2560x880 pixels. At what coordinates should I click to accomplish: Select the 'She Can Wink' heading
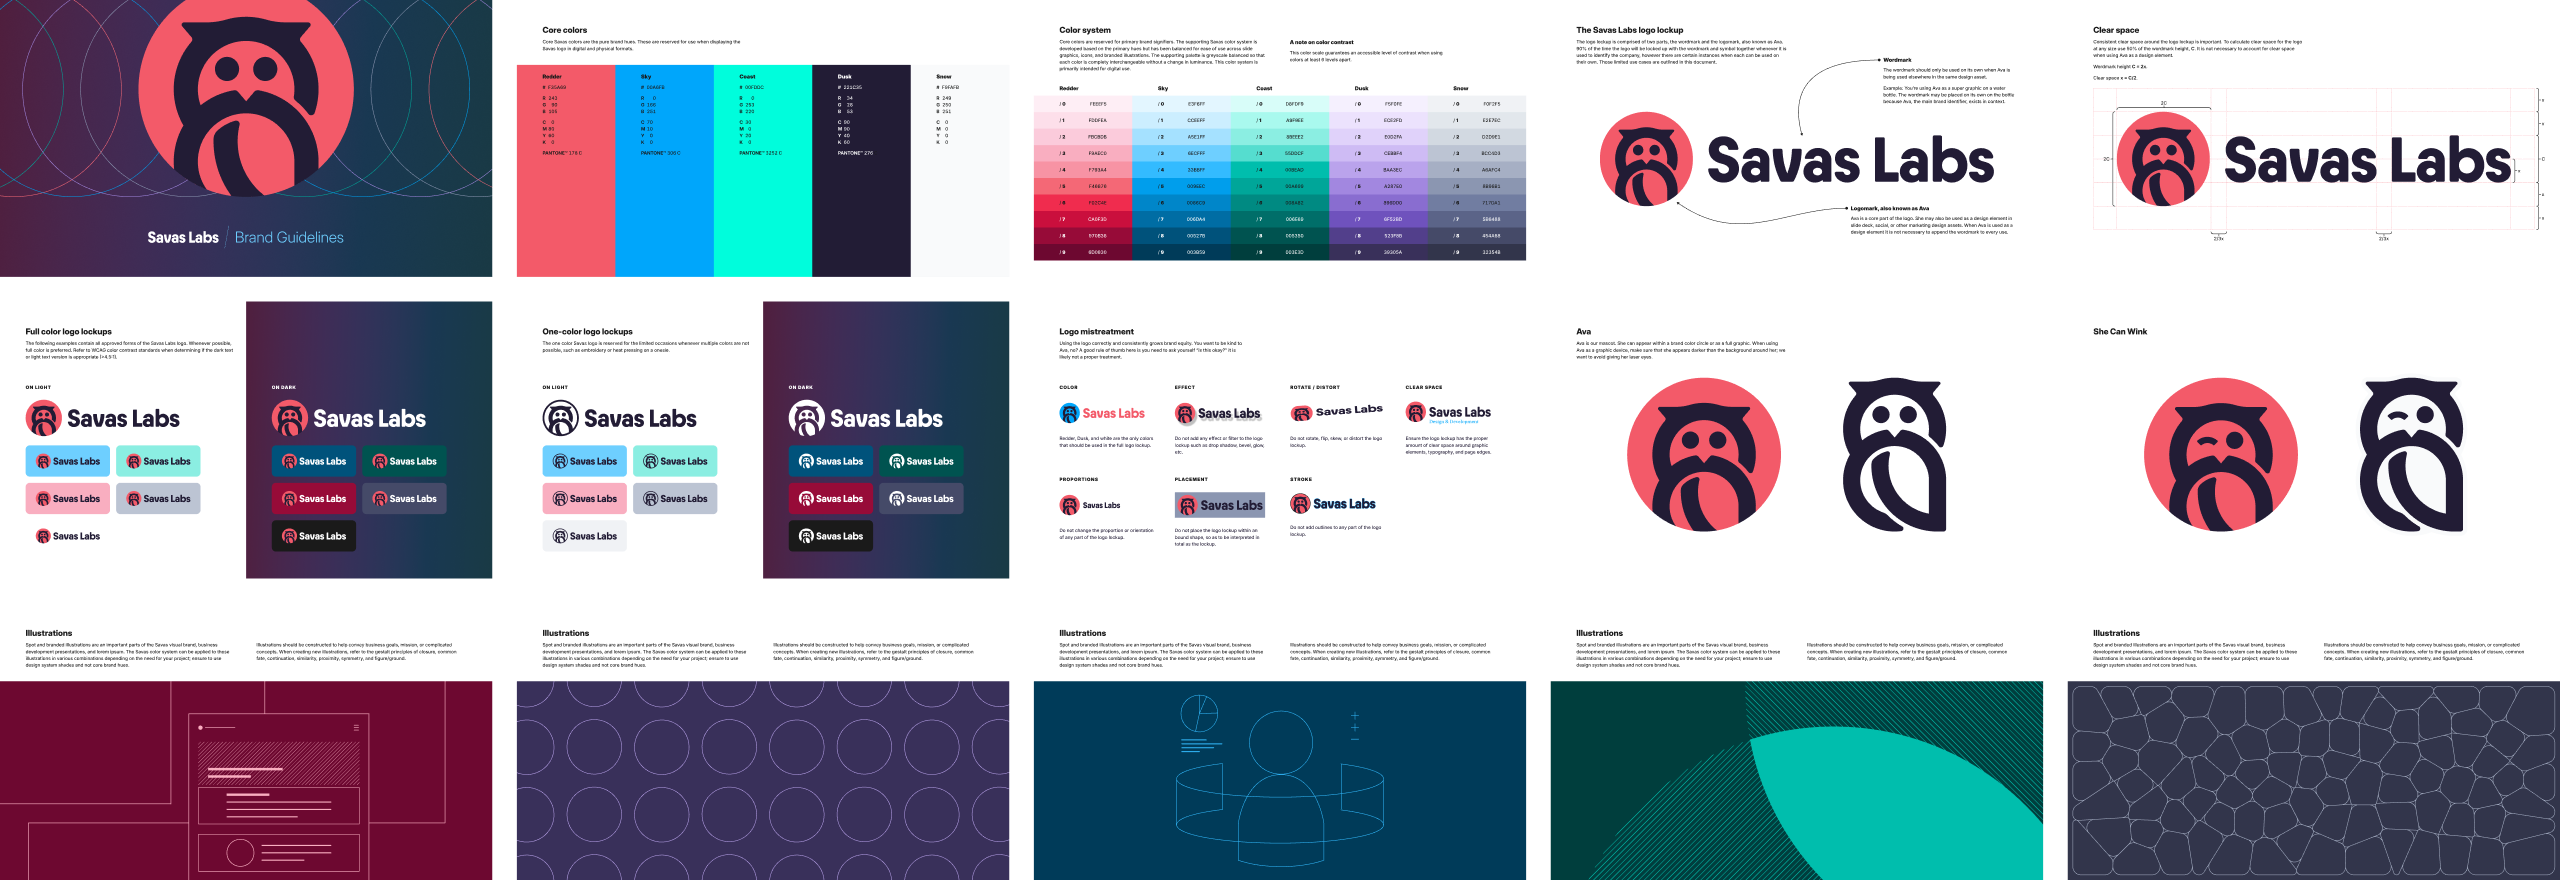click(2120, 331)
